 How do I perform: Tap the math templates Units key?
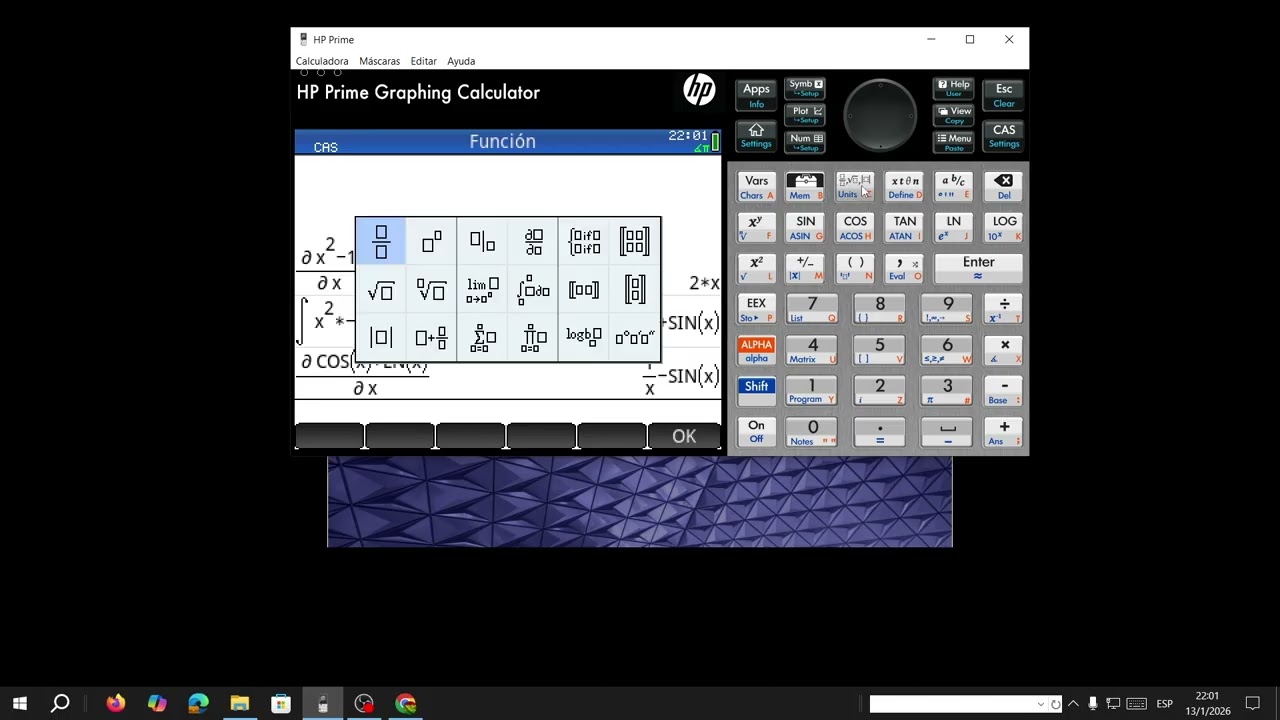[x=854, y=187]
